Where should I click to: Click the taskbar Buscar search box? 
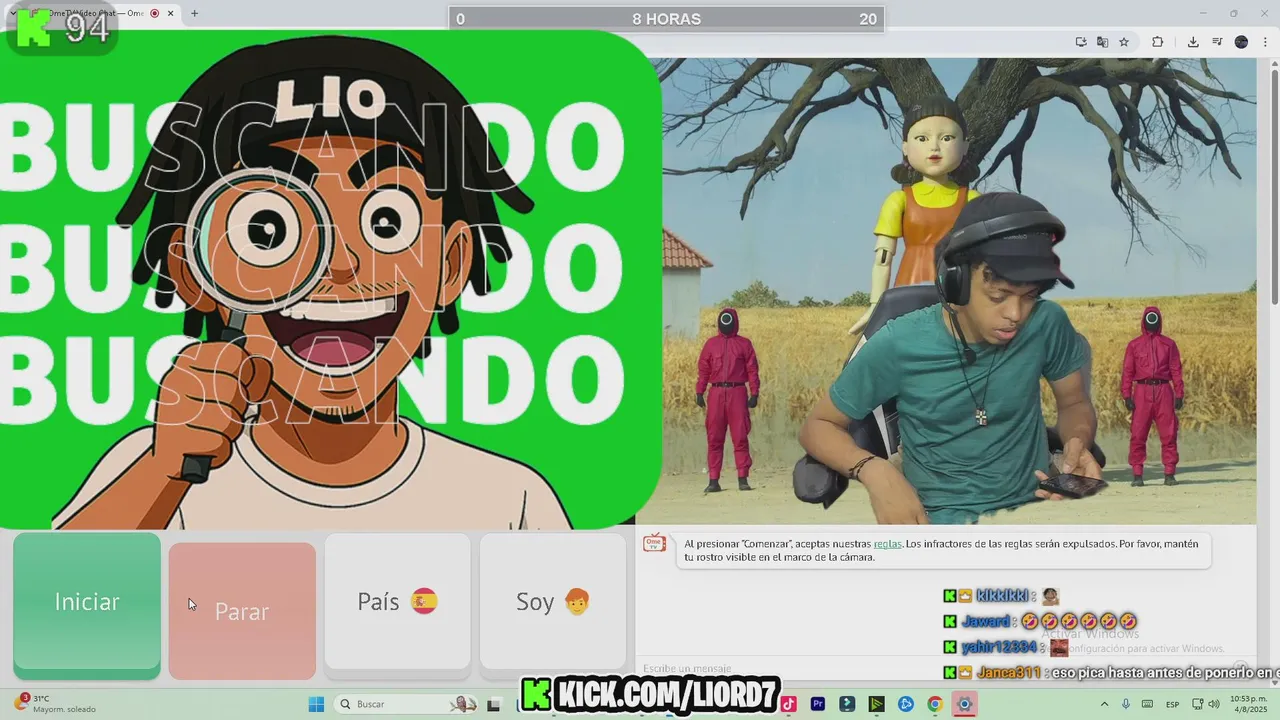tap(404, 704)
